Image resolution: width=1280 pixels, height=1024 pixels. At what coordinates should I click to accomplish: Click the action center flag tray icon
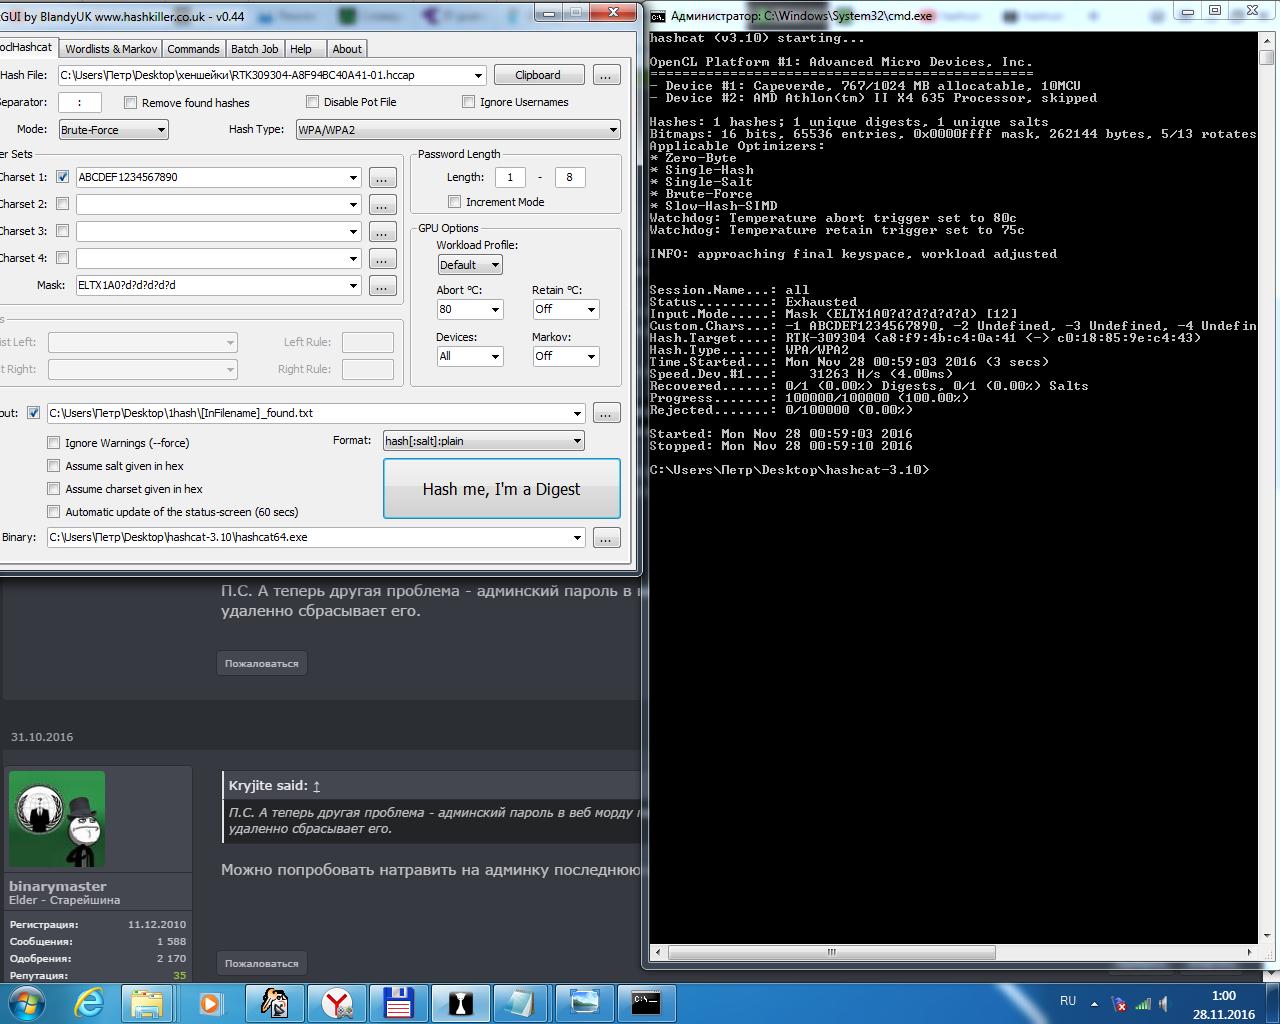1121,1004
